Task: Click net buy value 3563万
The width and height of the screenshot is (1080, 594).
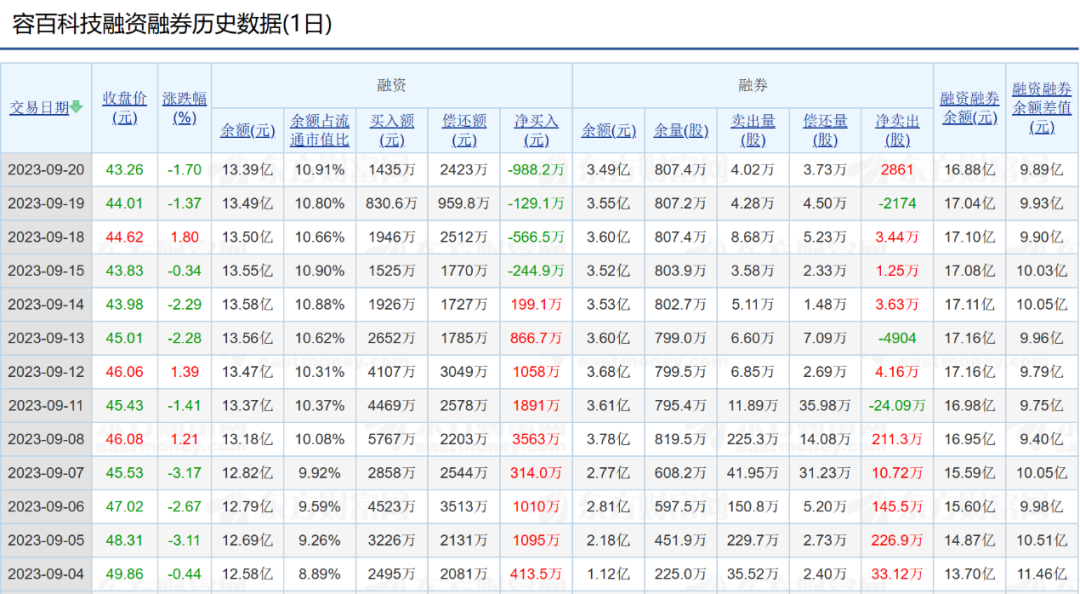Action: click(x=537, y=439)
